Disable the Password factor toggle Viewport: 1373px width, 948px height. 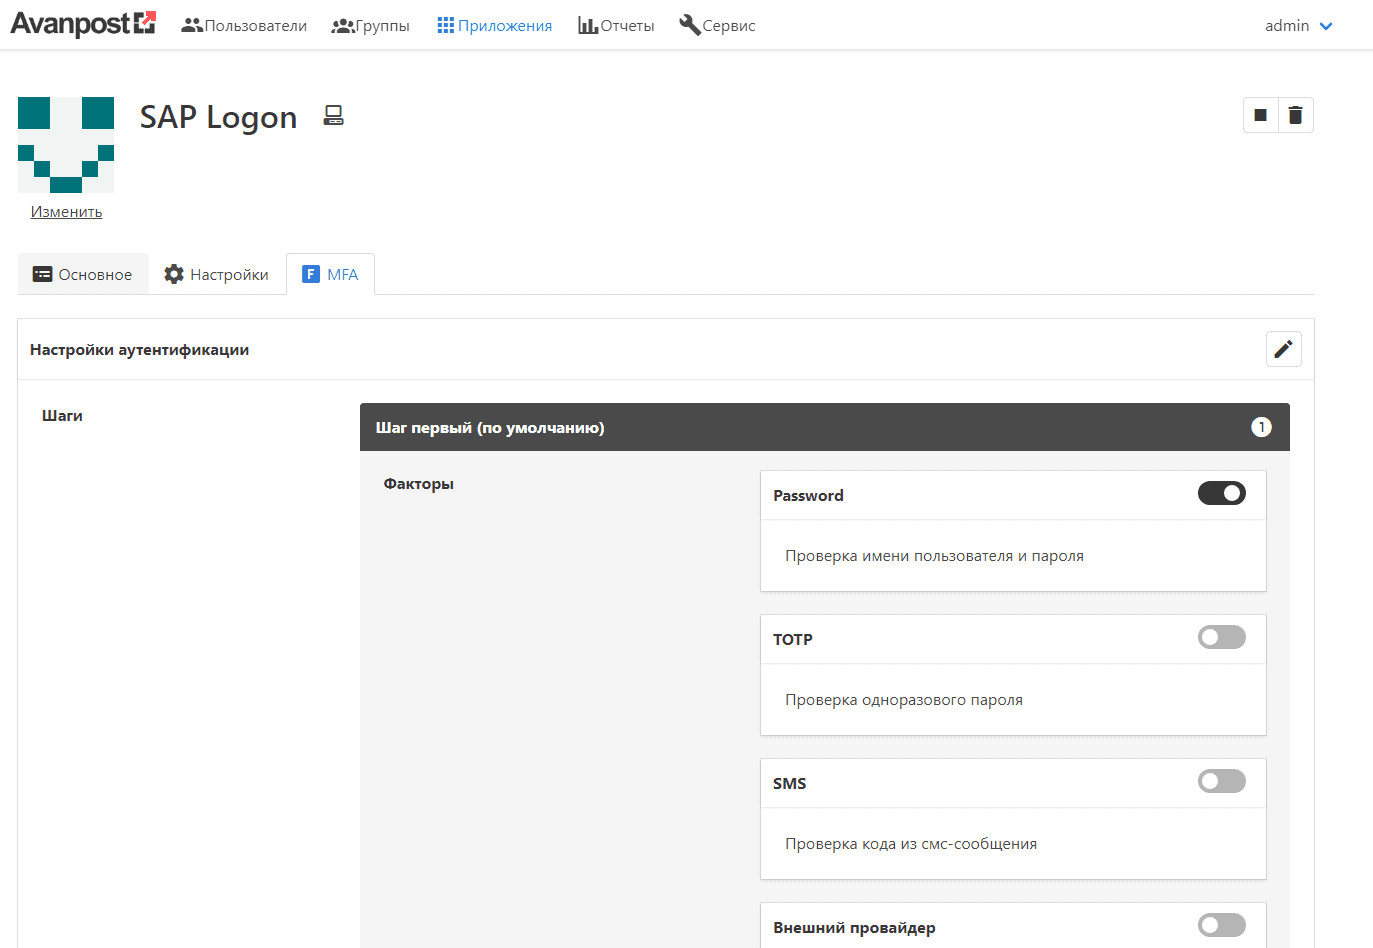click(x=1221, y=493)
